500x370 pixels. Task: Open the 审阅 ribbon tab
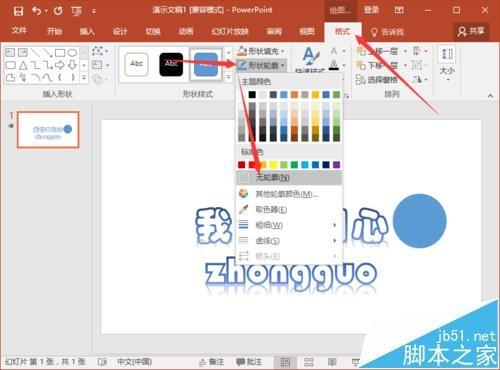(274, 31)
